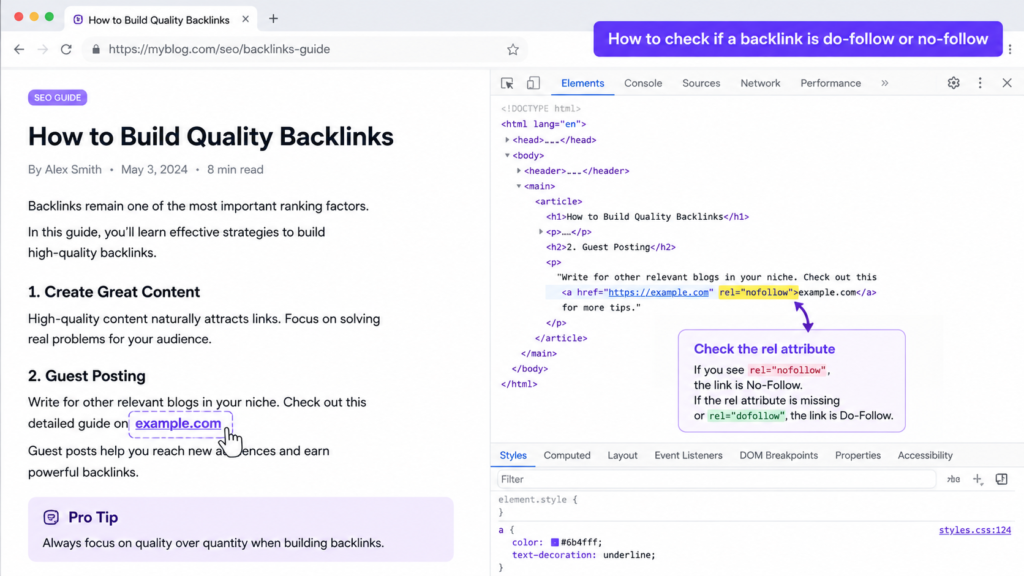Select the Computed subtab
The height and width of the screenshot is (576, 1024).
567,455
